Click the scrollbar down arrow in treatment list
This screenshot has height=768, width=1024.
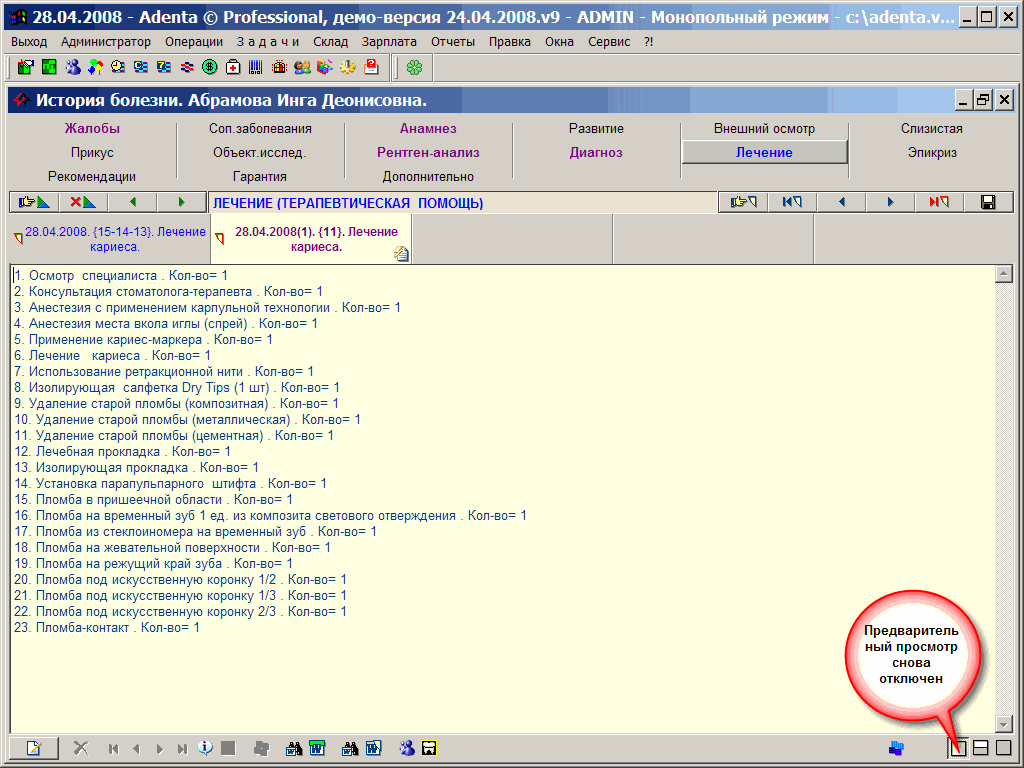pyautogui.click(x=1004, y=724)
